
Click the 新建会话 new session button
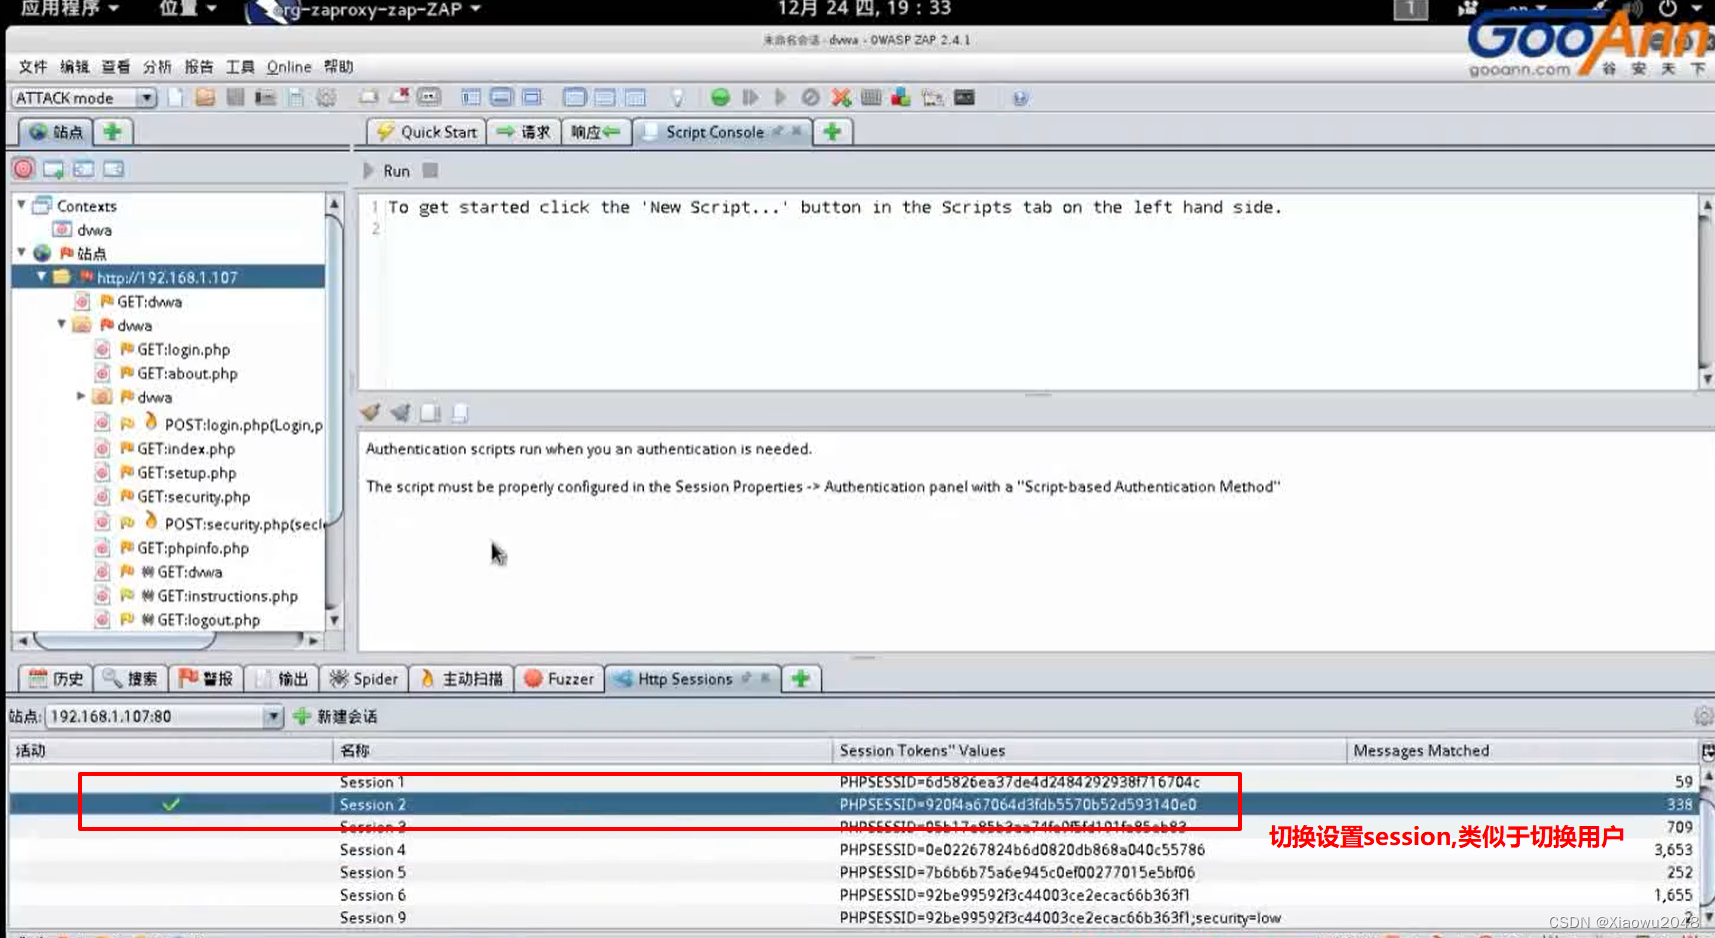335,716
